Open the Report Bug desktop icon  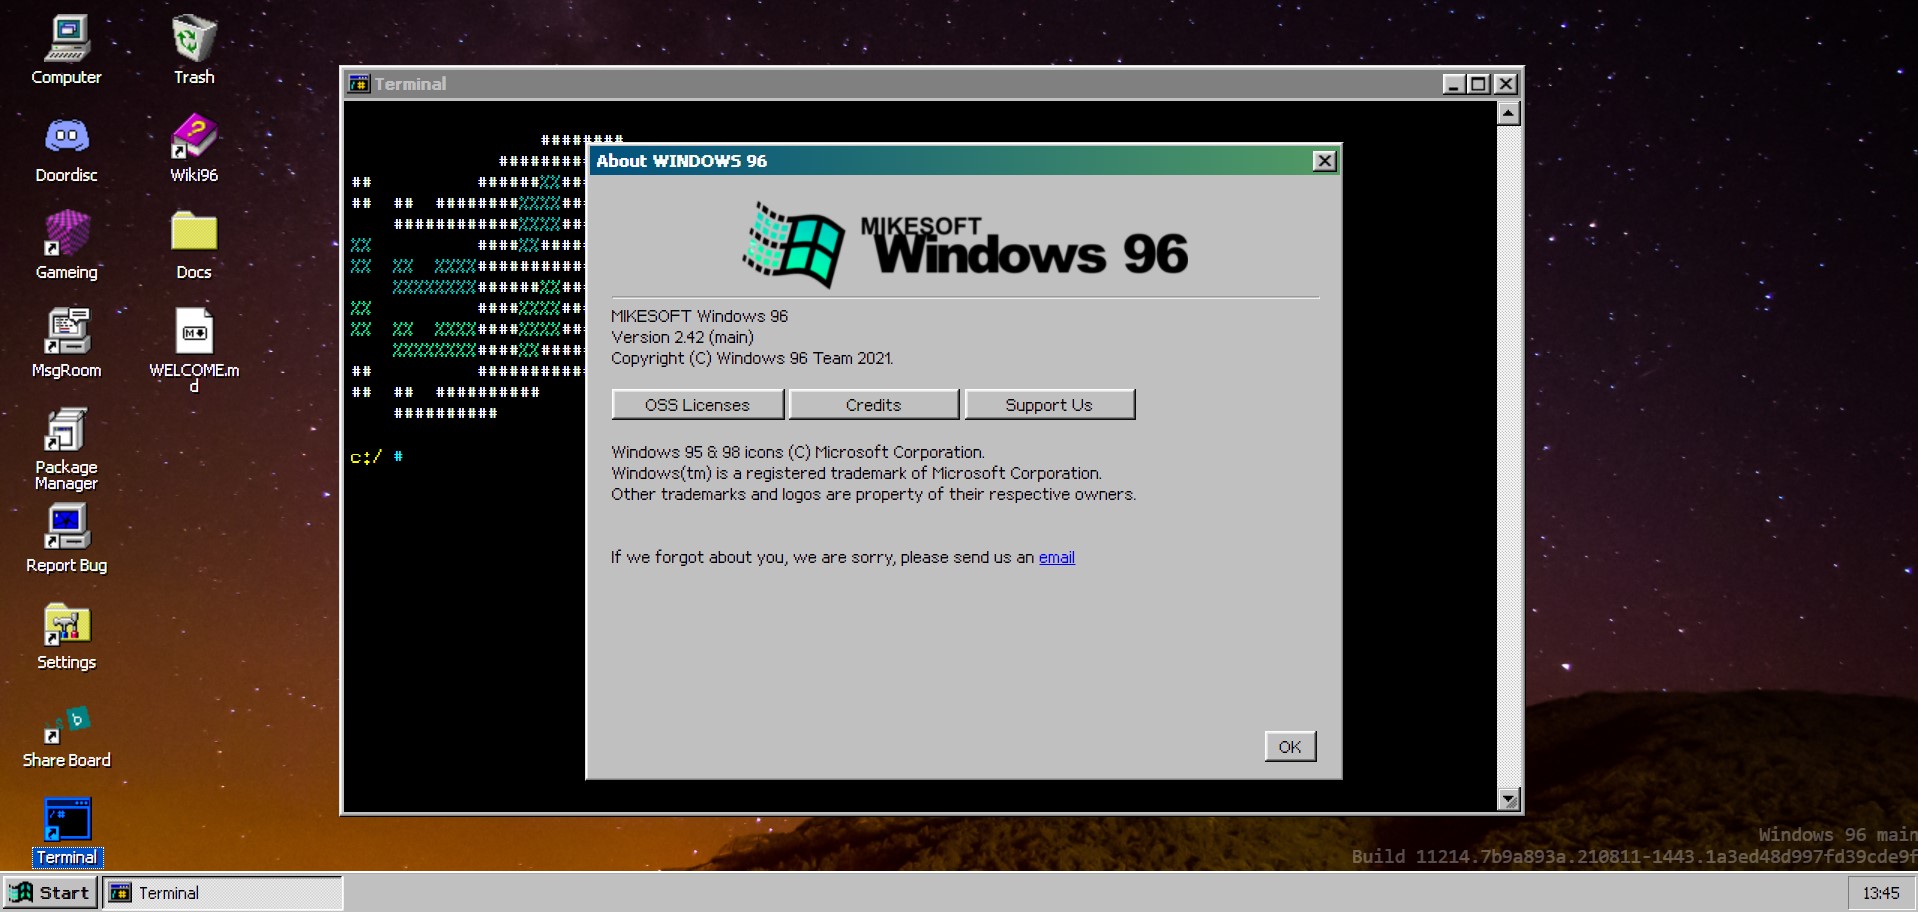tap(66, 538)
